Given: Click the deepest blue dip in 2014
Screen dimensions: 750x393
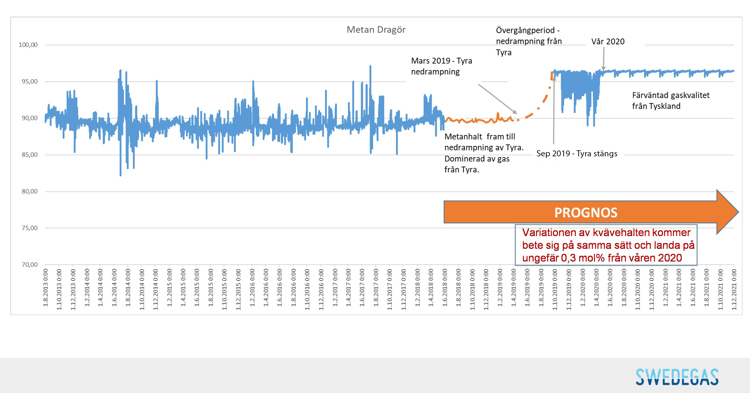Looking at the screenshot, I should [121, 175].
